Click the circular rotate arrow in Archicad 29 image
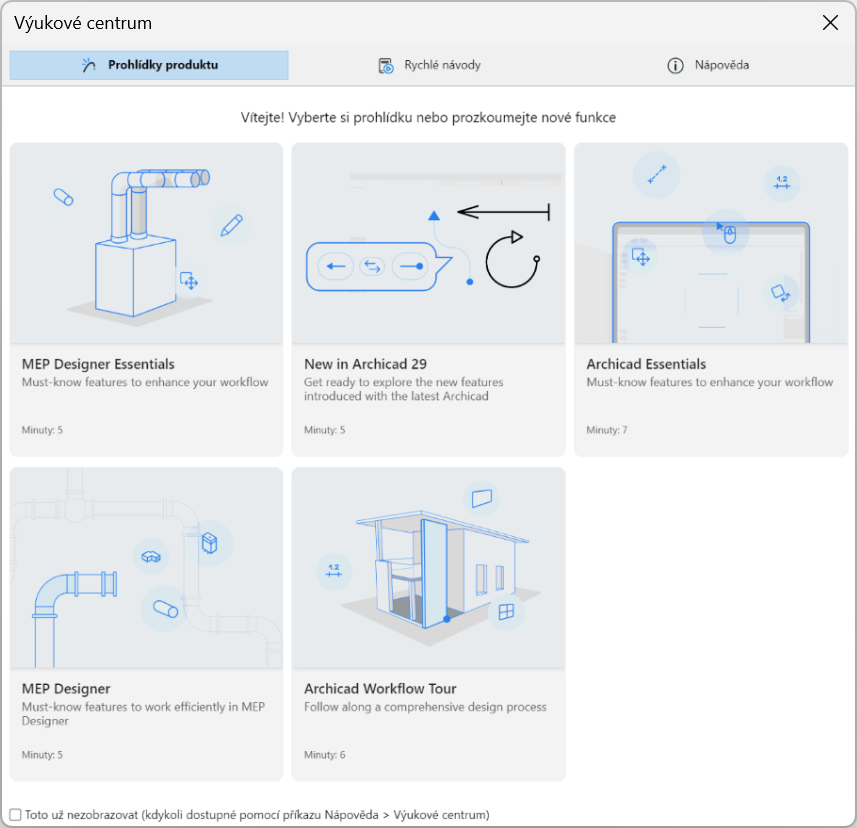857x828 pixels. click(511, 260)
